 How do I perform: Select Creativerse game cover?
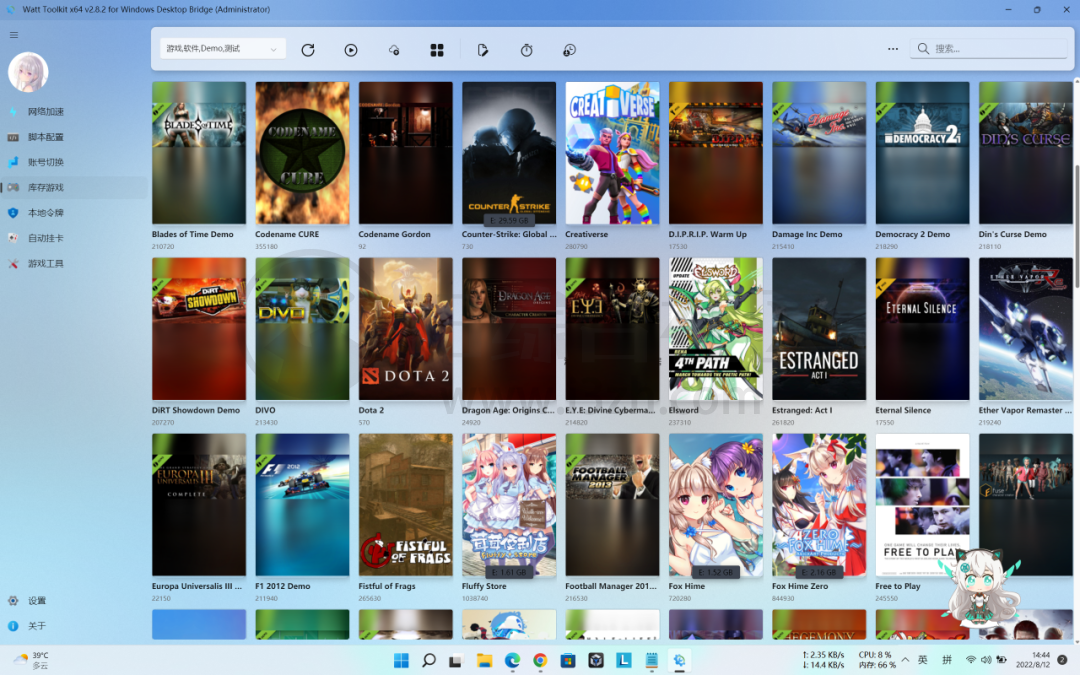(x=612, y=153)
